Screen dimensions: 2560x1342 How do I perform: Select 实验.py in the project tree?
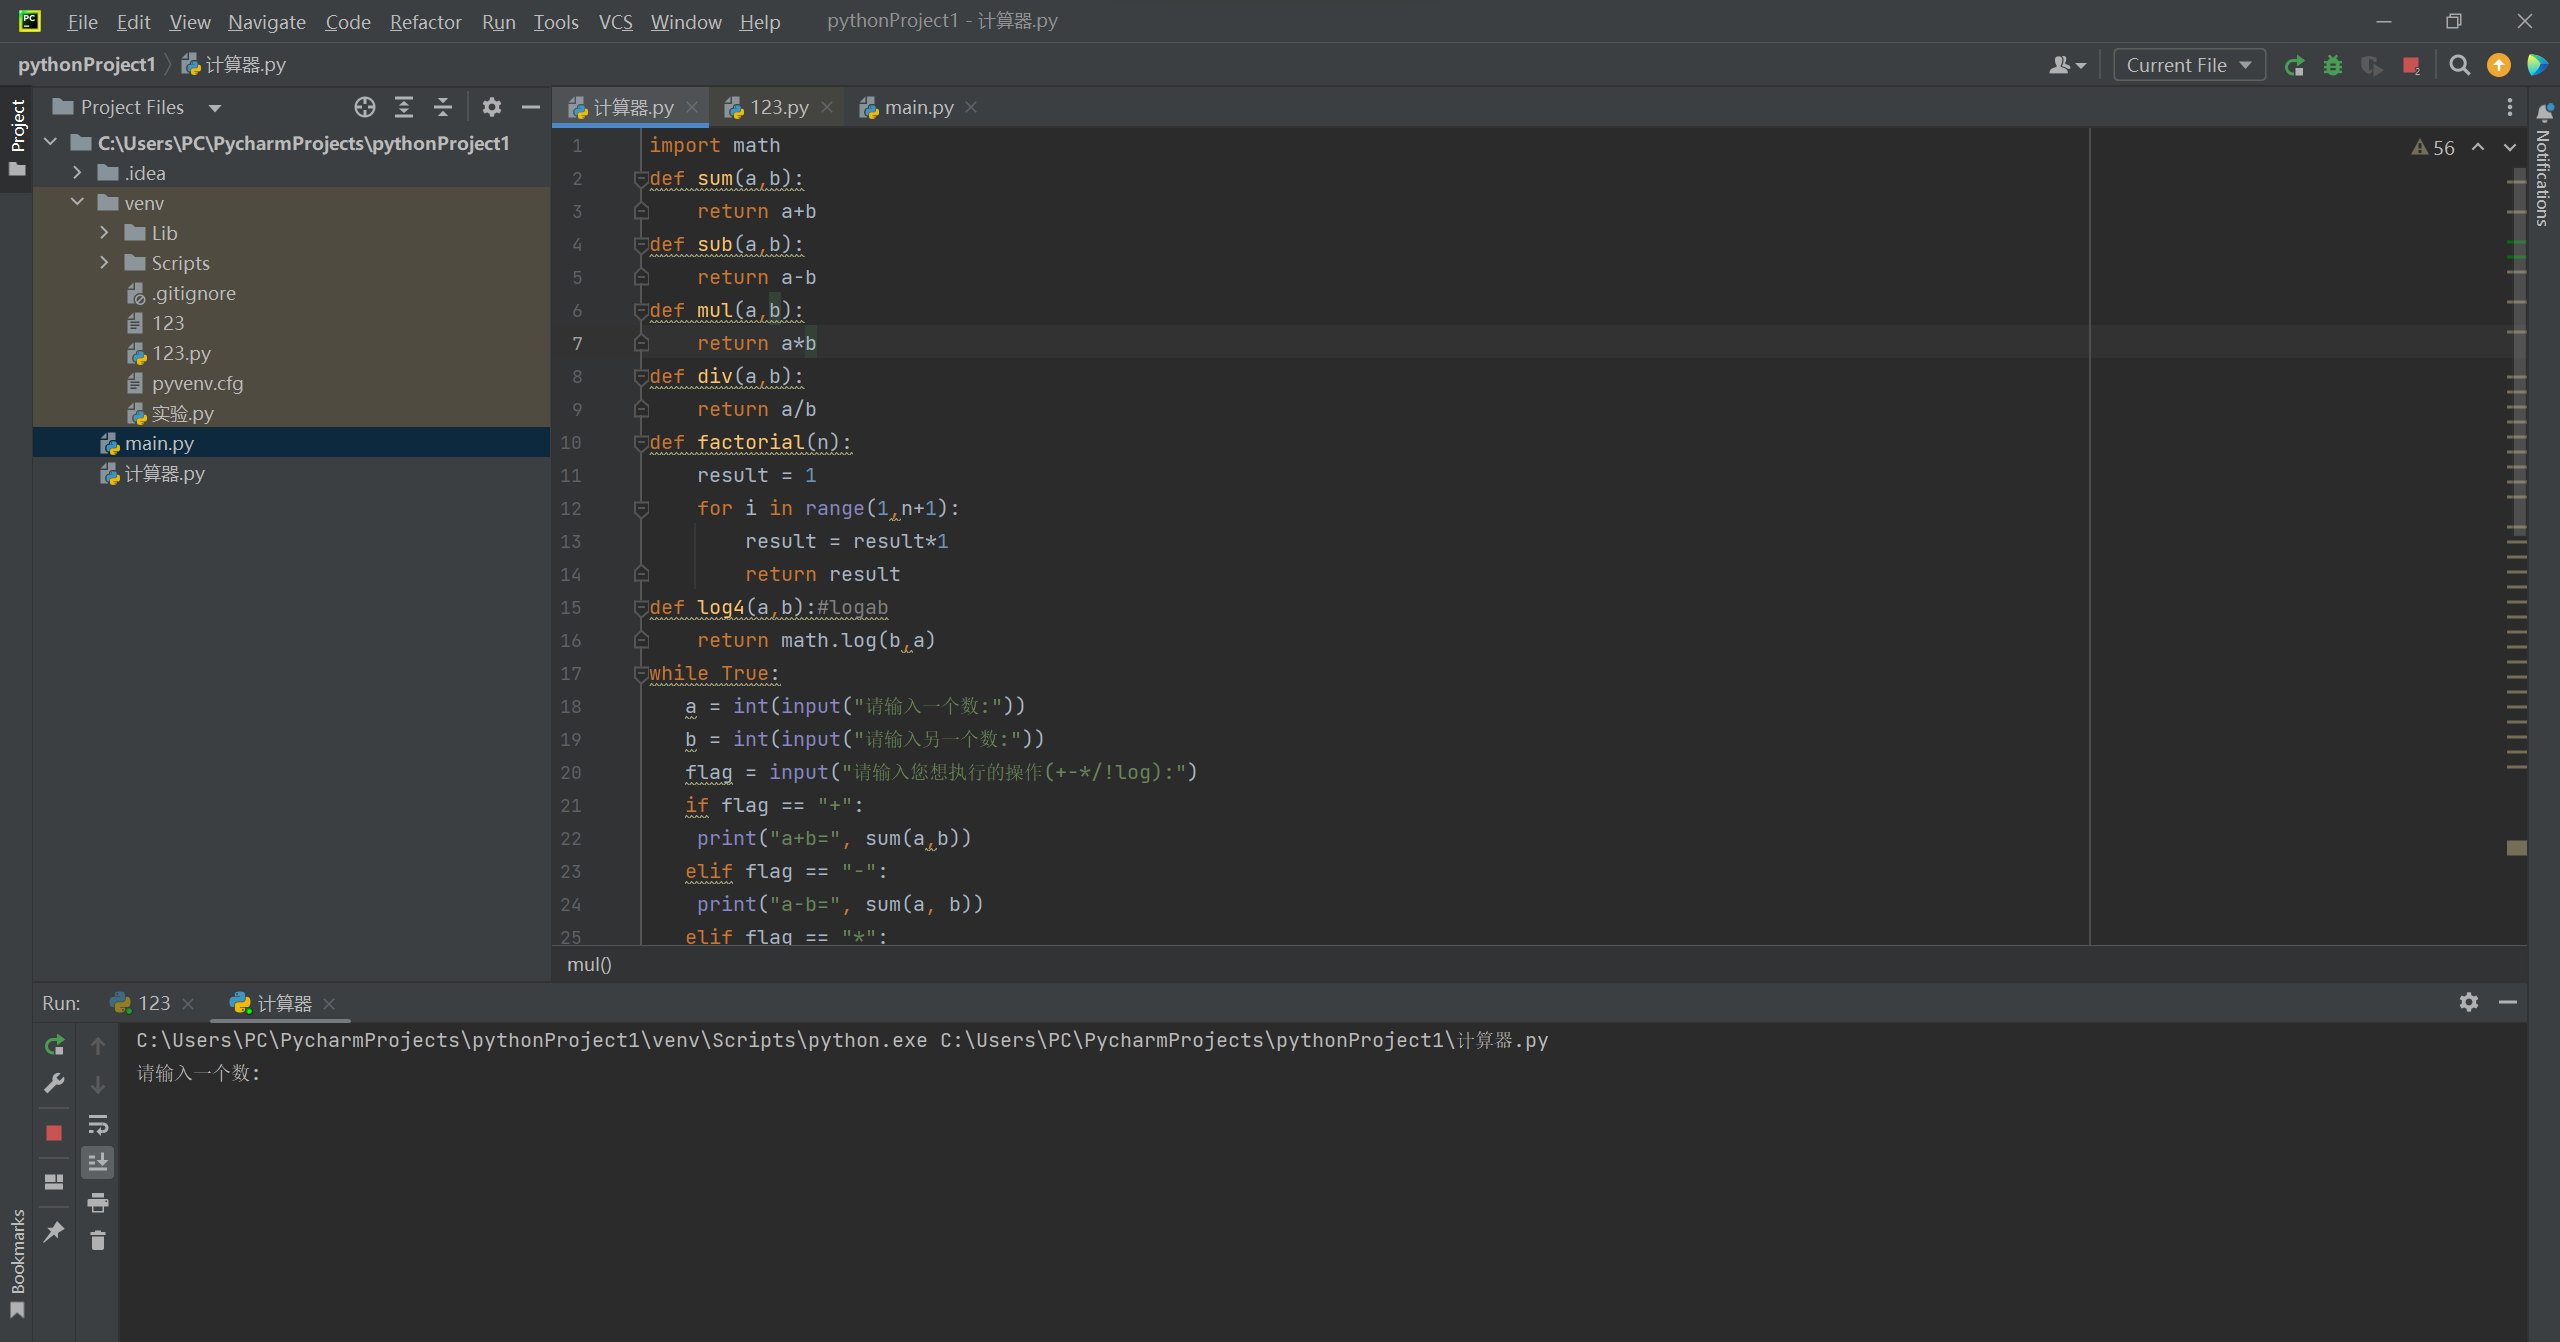click(171, 413)
